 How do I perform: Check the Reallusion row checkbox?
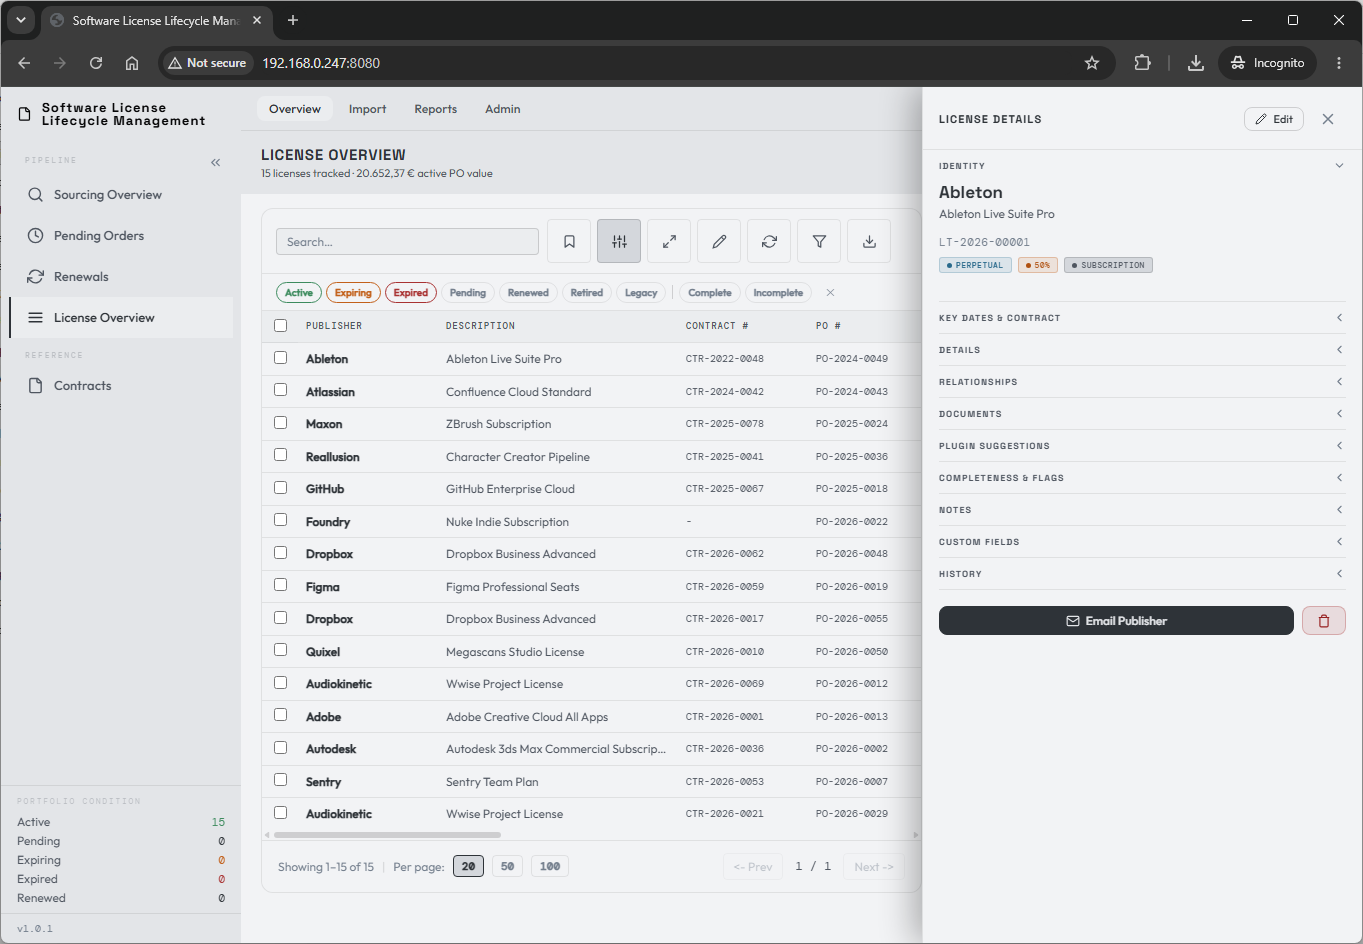point(281,456)
